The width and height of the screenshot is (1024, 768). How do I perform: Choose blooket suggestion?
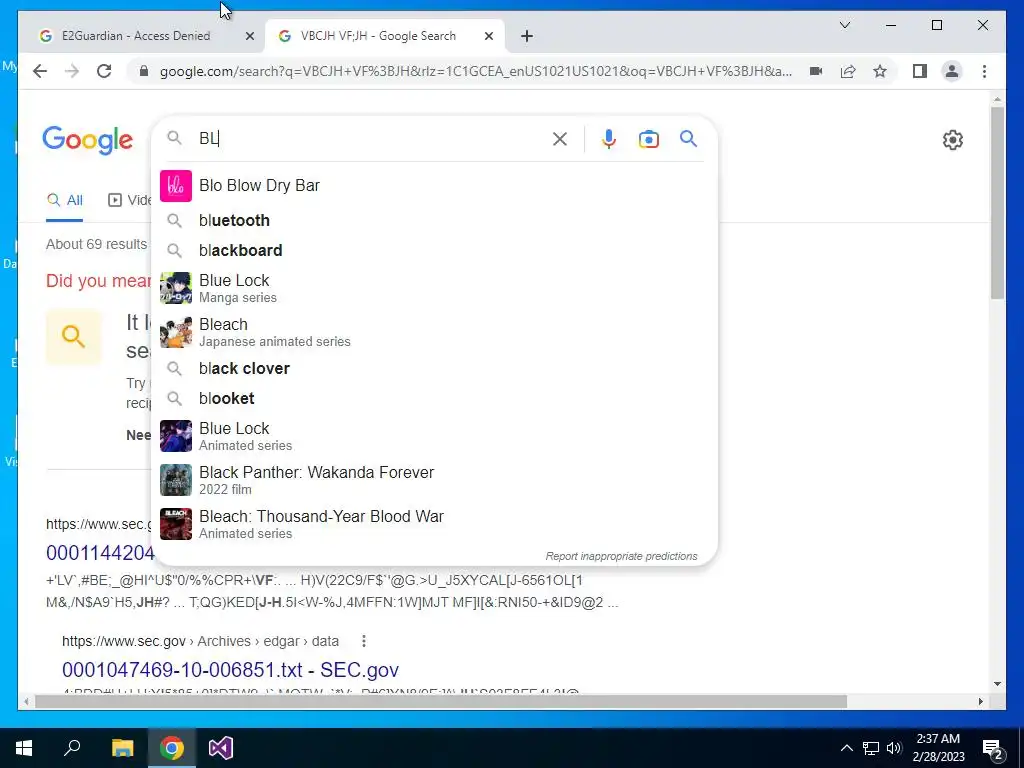pos(434,398)
